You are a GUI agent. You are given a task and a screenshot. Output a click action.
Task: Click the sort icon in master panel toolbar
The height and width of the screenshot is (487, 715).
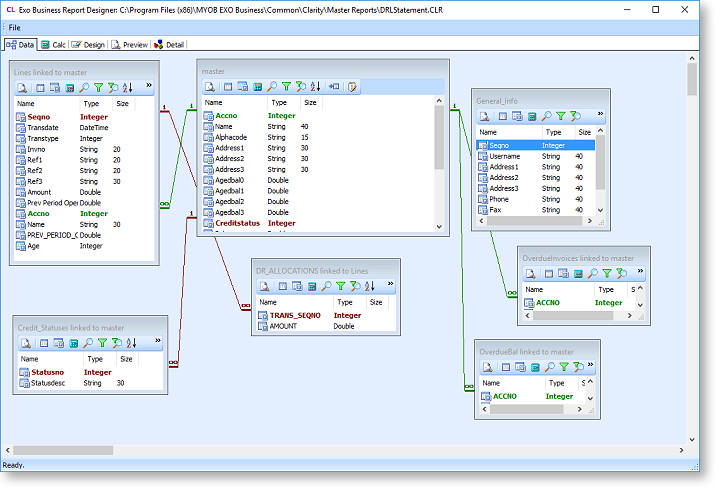tap(316, 87)
